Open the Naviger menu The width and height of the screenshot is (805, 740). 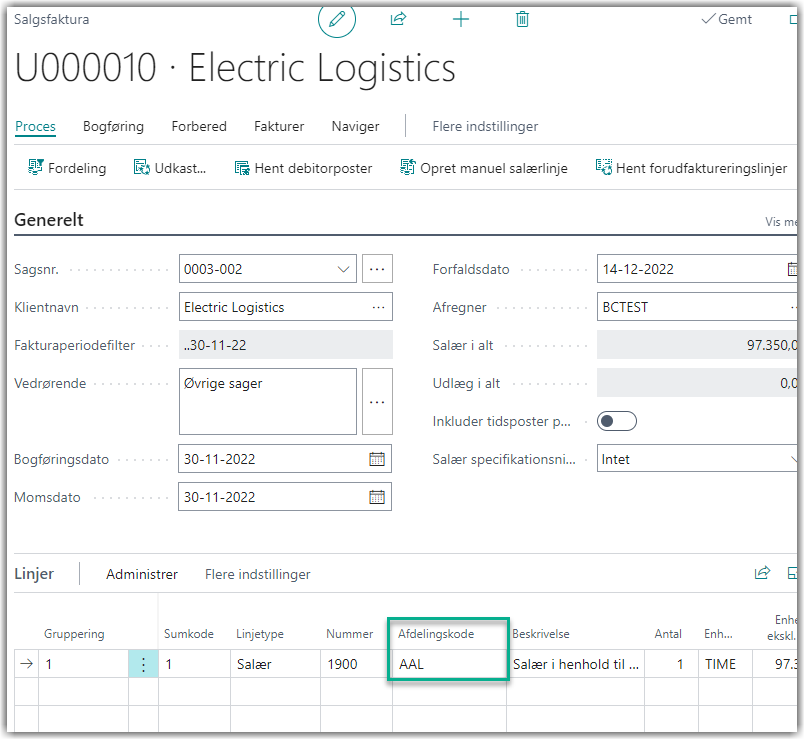pos(355,126)
